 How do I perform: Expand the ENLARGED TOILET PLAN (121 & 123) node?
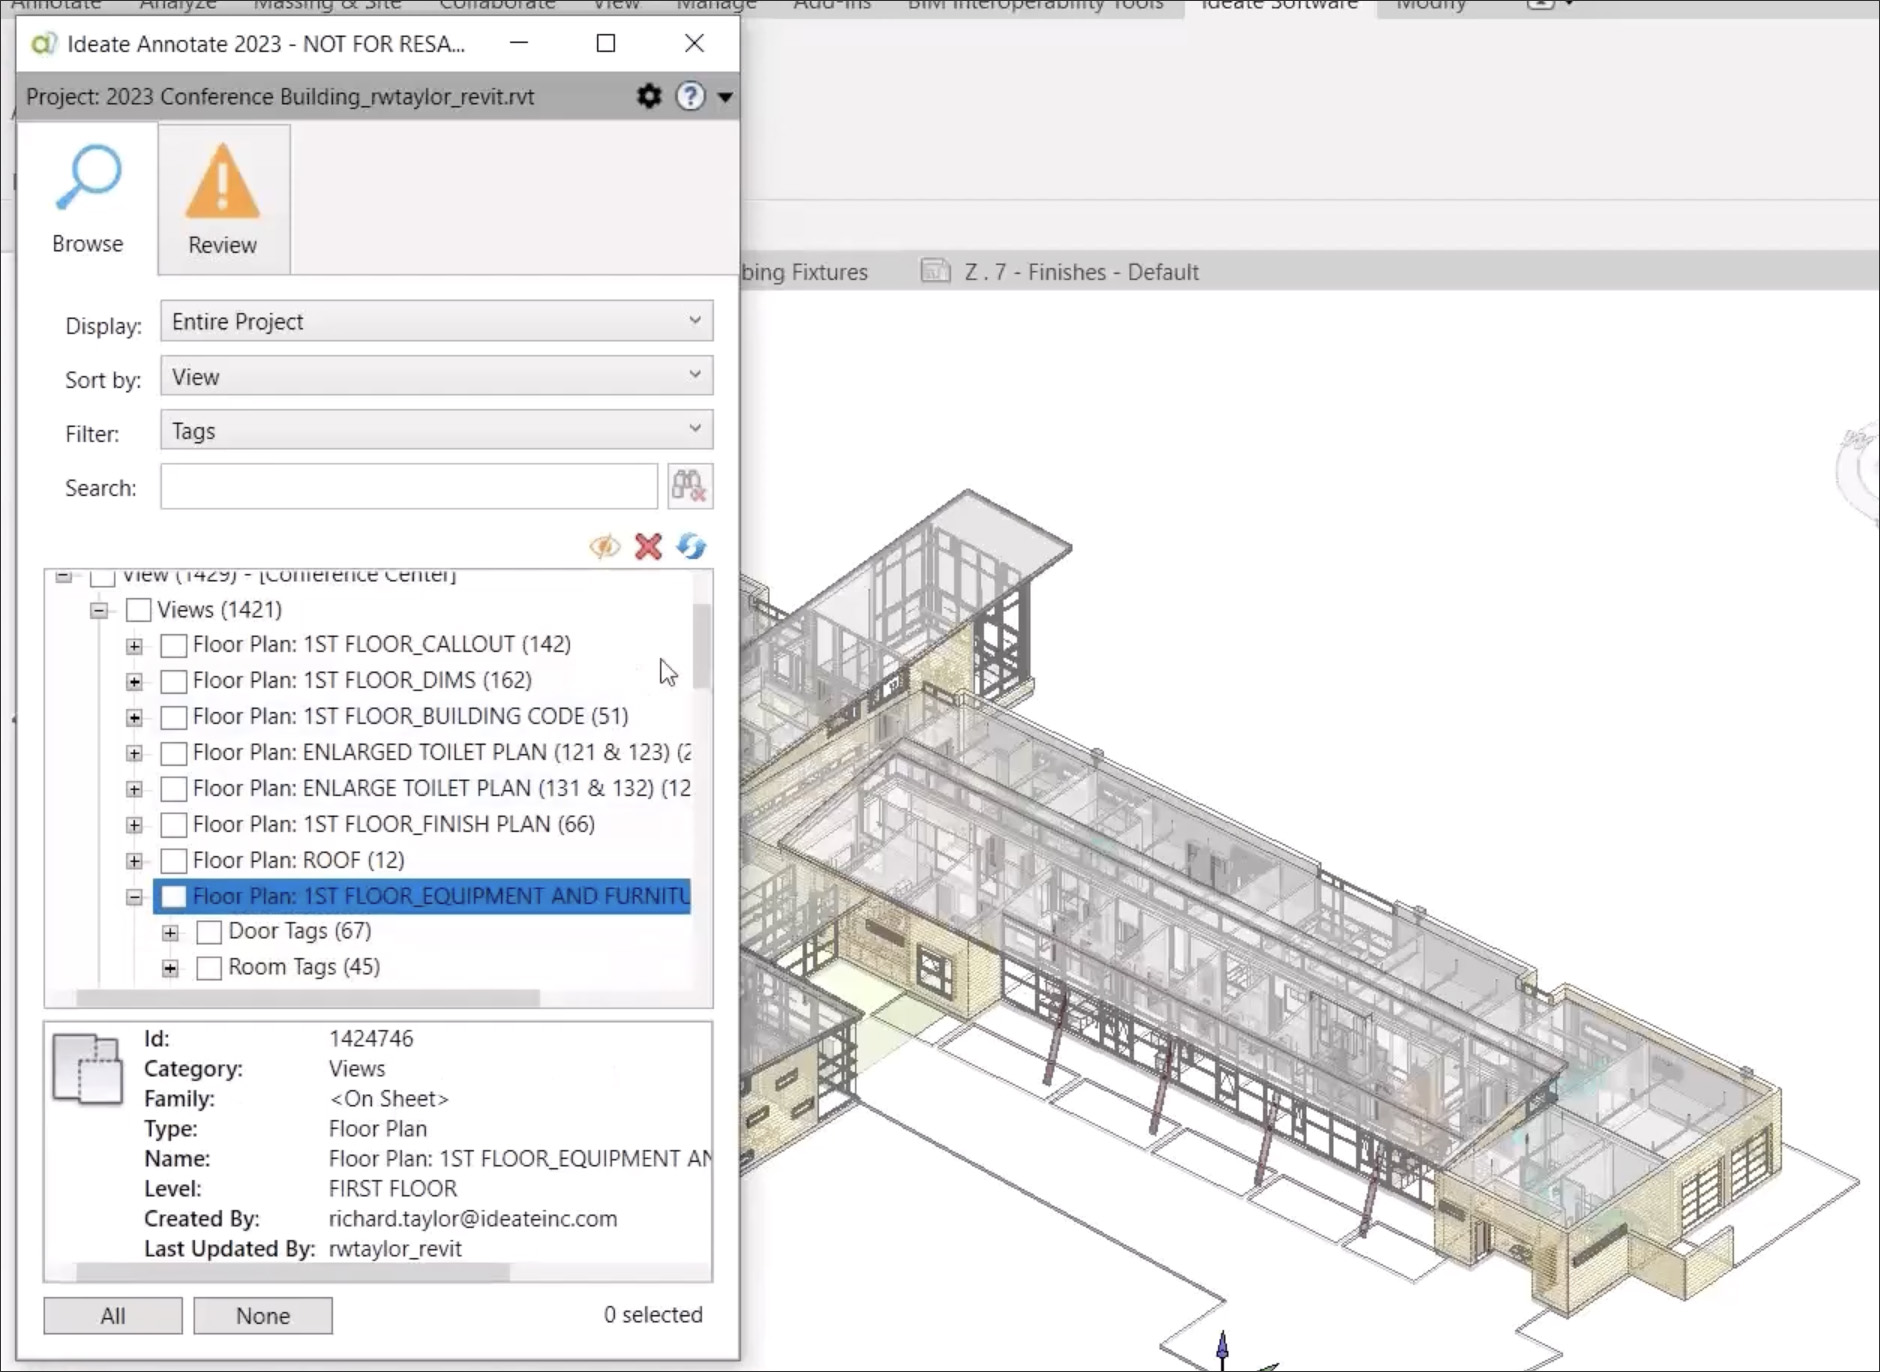pyautogui.click(x=134, y=754)
